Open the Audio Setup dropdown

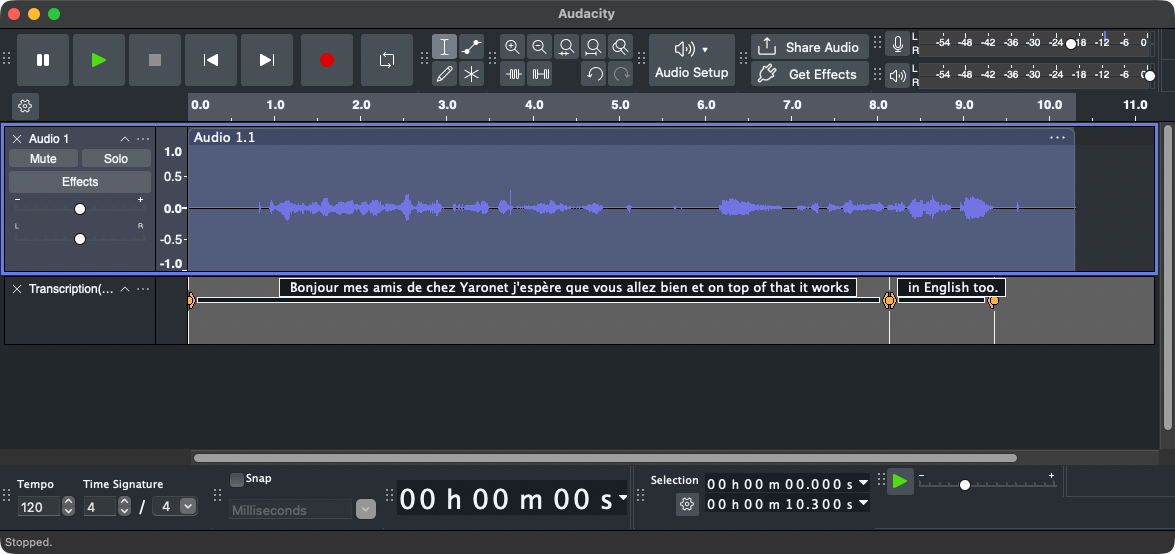click(x=692, y=60)
